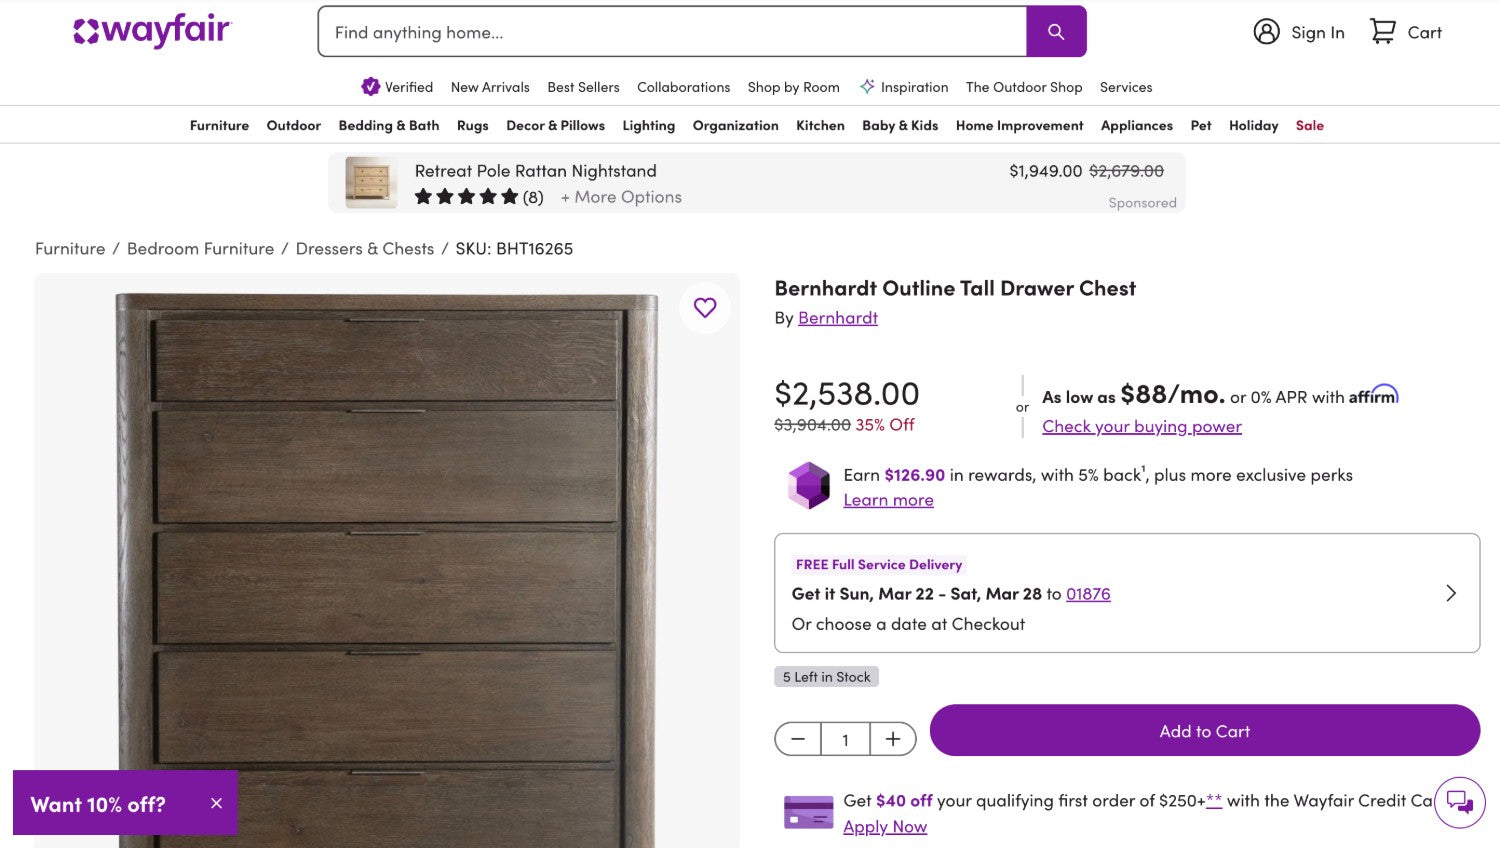
Task: Click the purple search magnifier button
Action: click(x=1056, y=32)
